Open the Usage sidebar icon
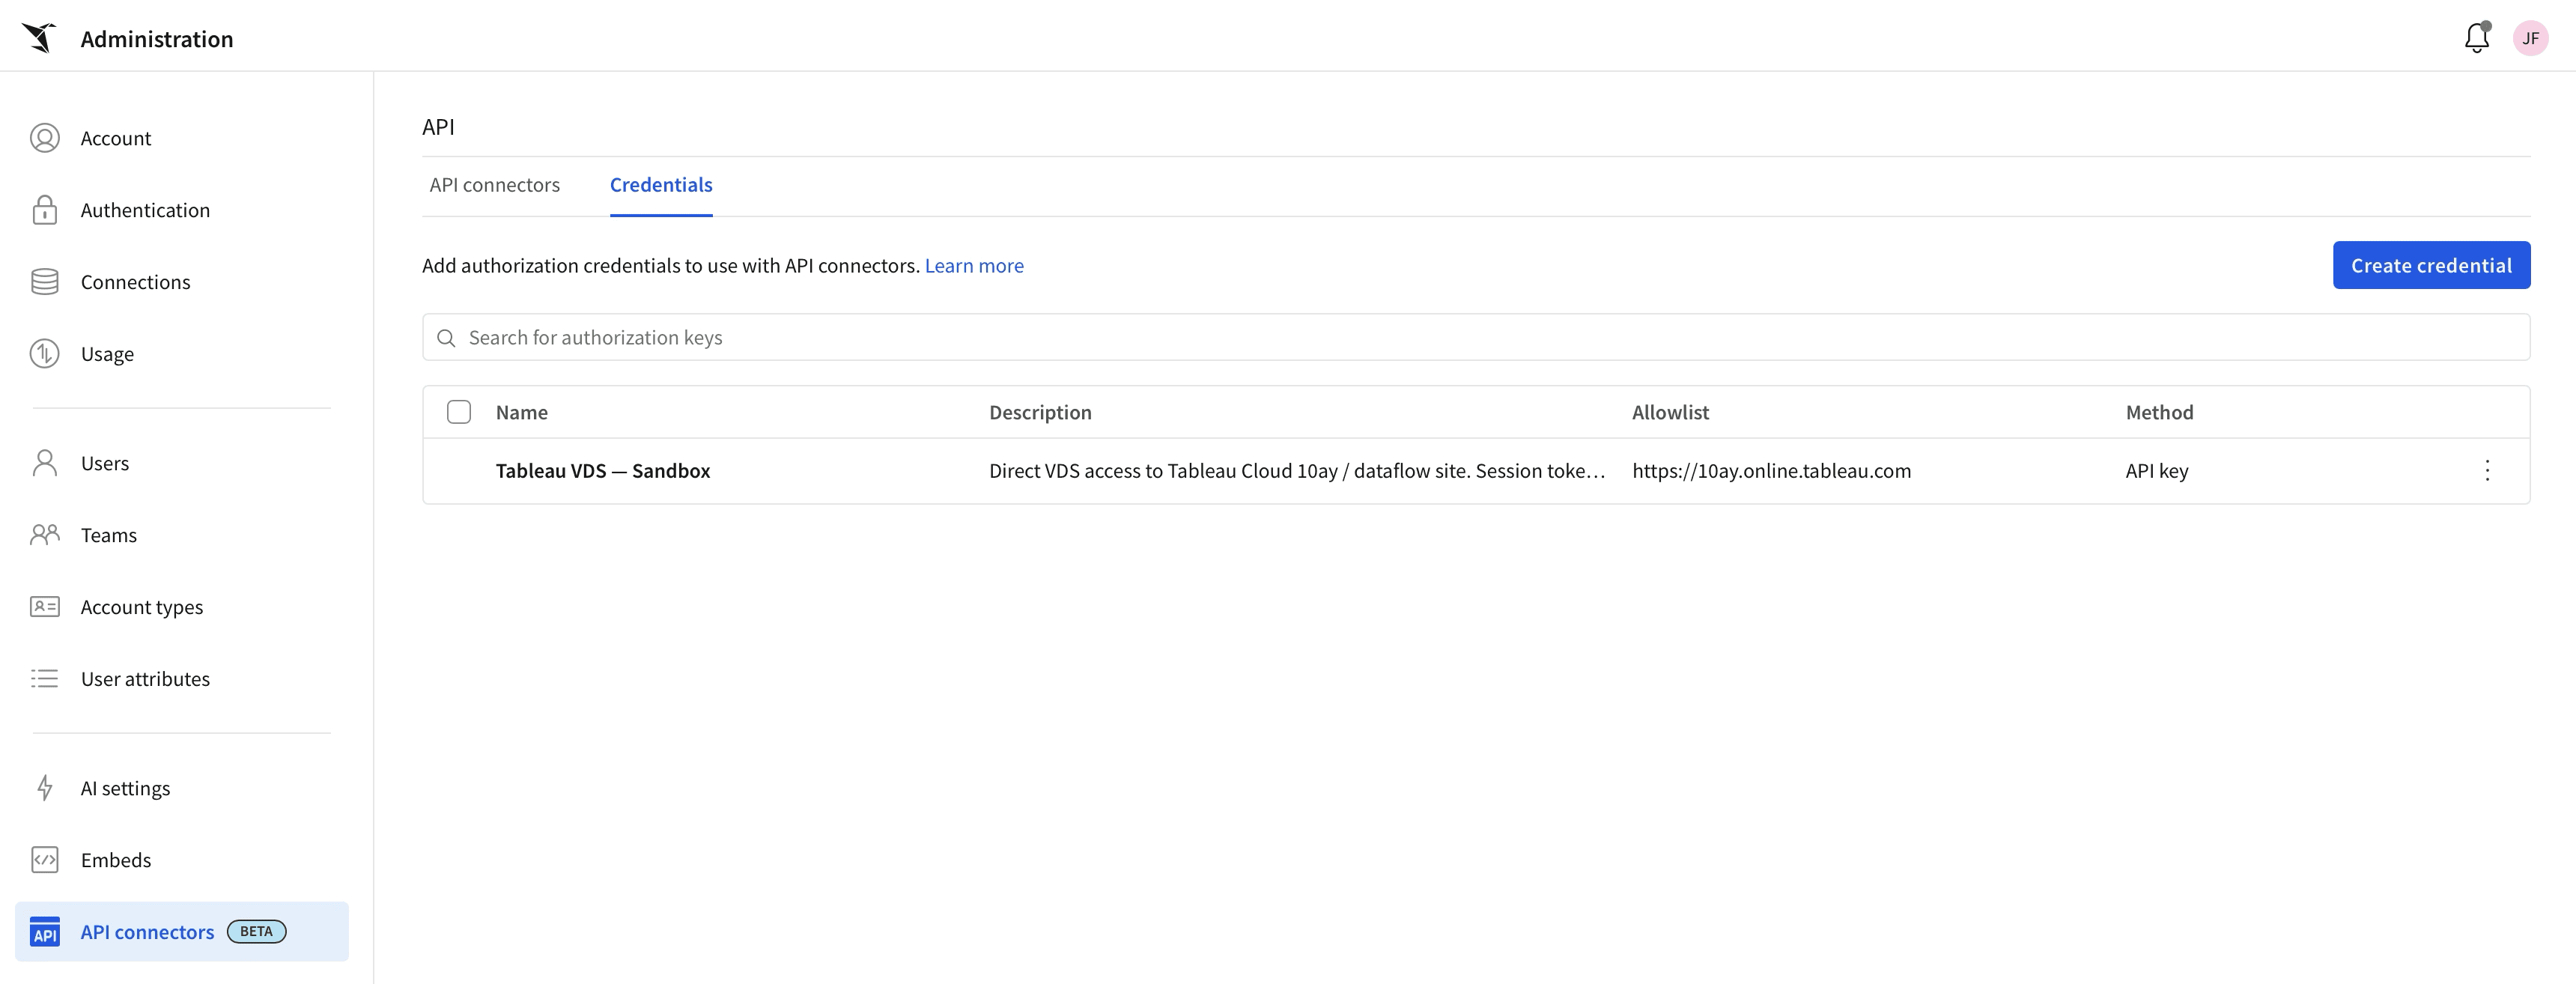Image resolution: width=2576 pixels, height=984 pixels. coord(45,354)
